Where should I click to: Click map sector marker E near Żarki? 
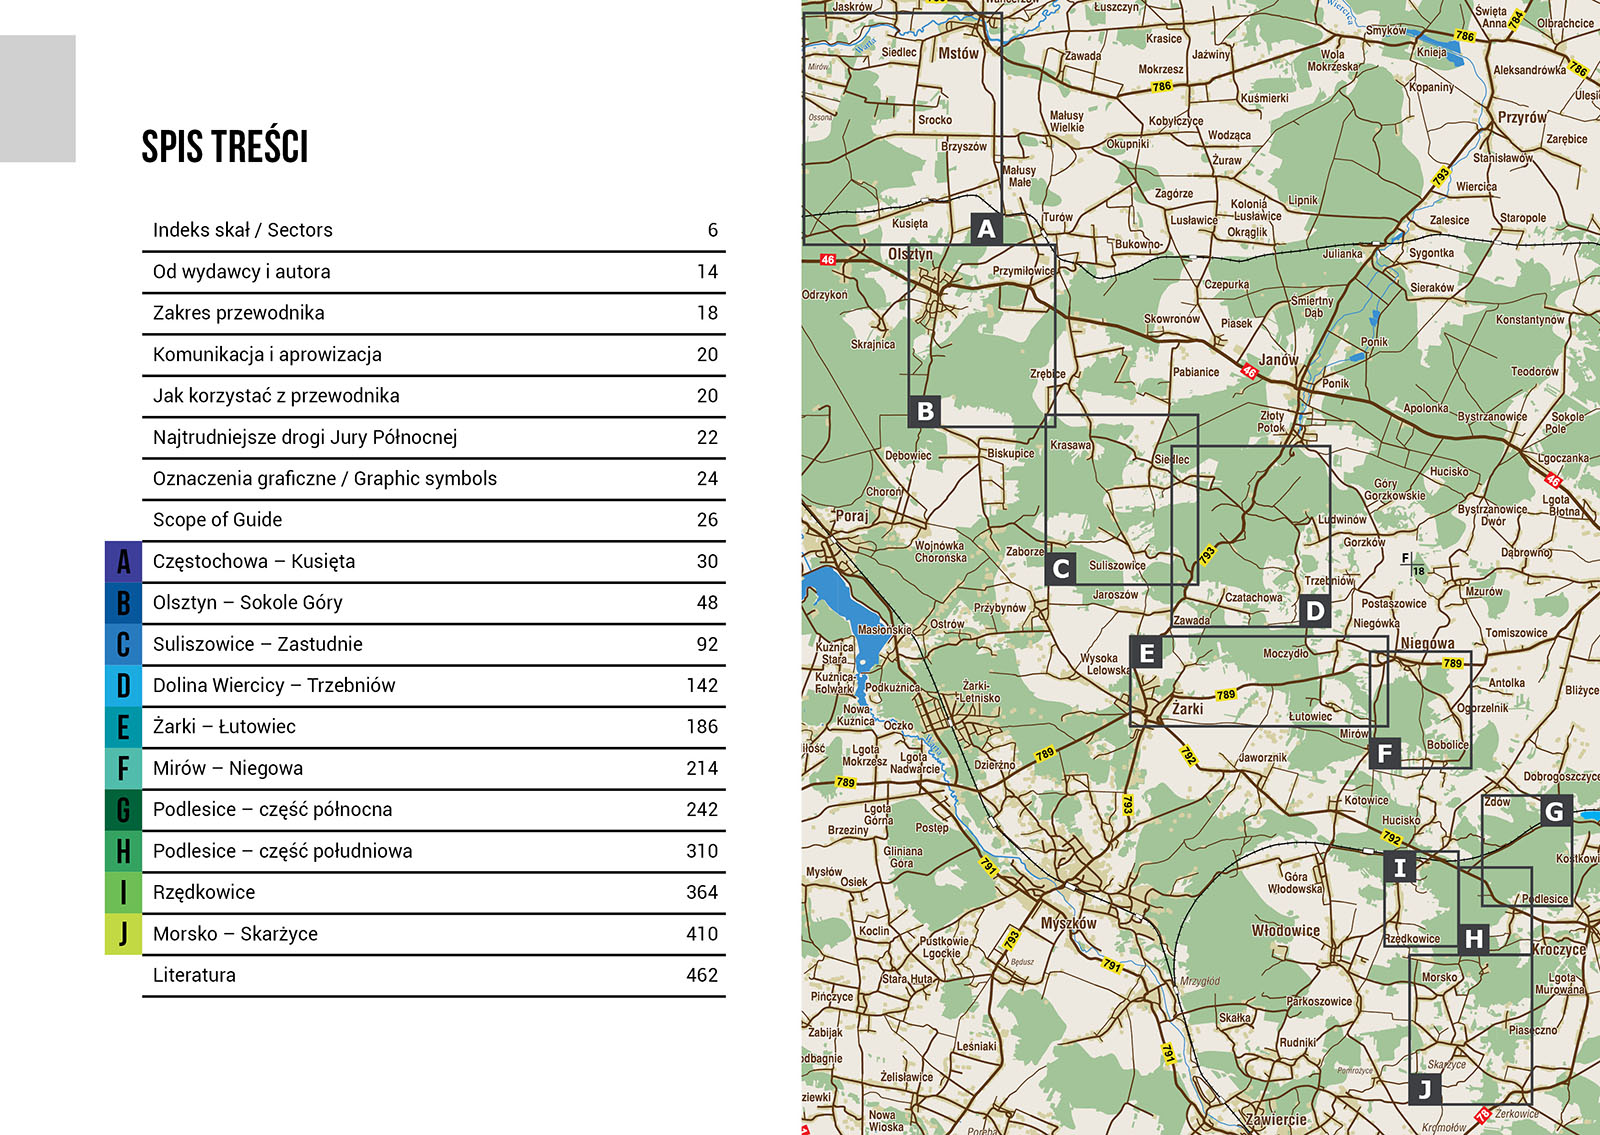pos(1146,653)
